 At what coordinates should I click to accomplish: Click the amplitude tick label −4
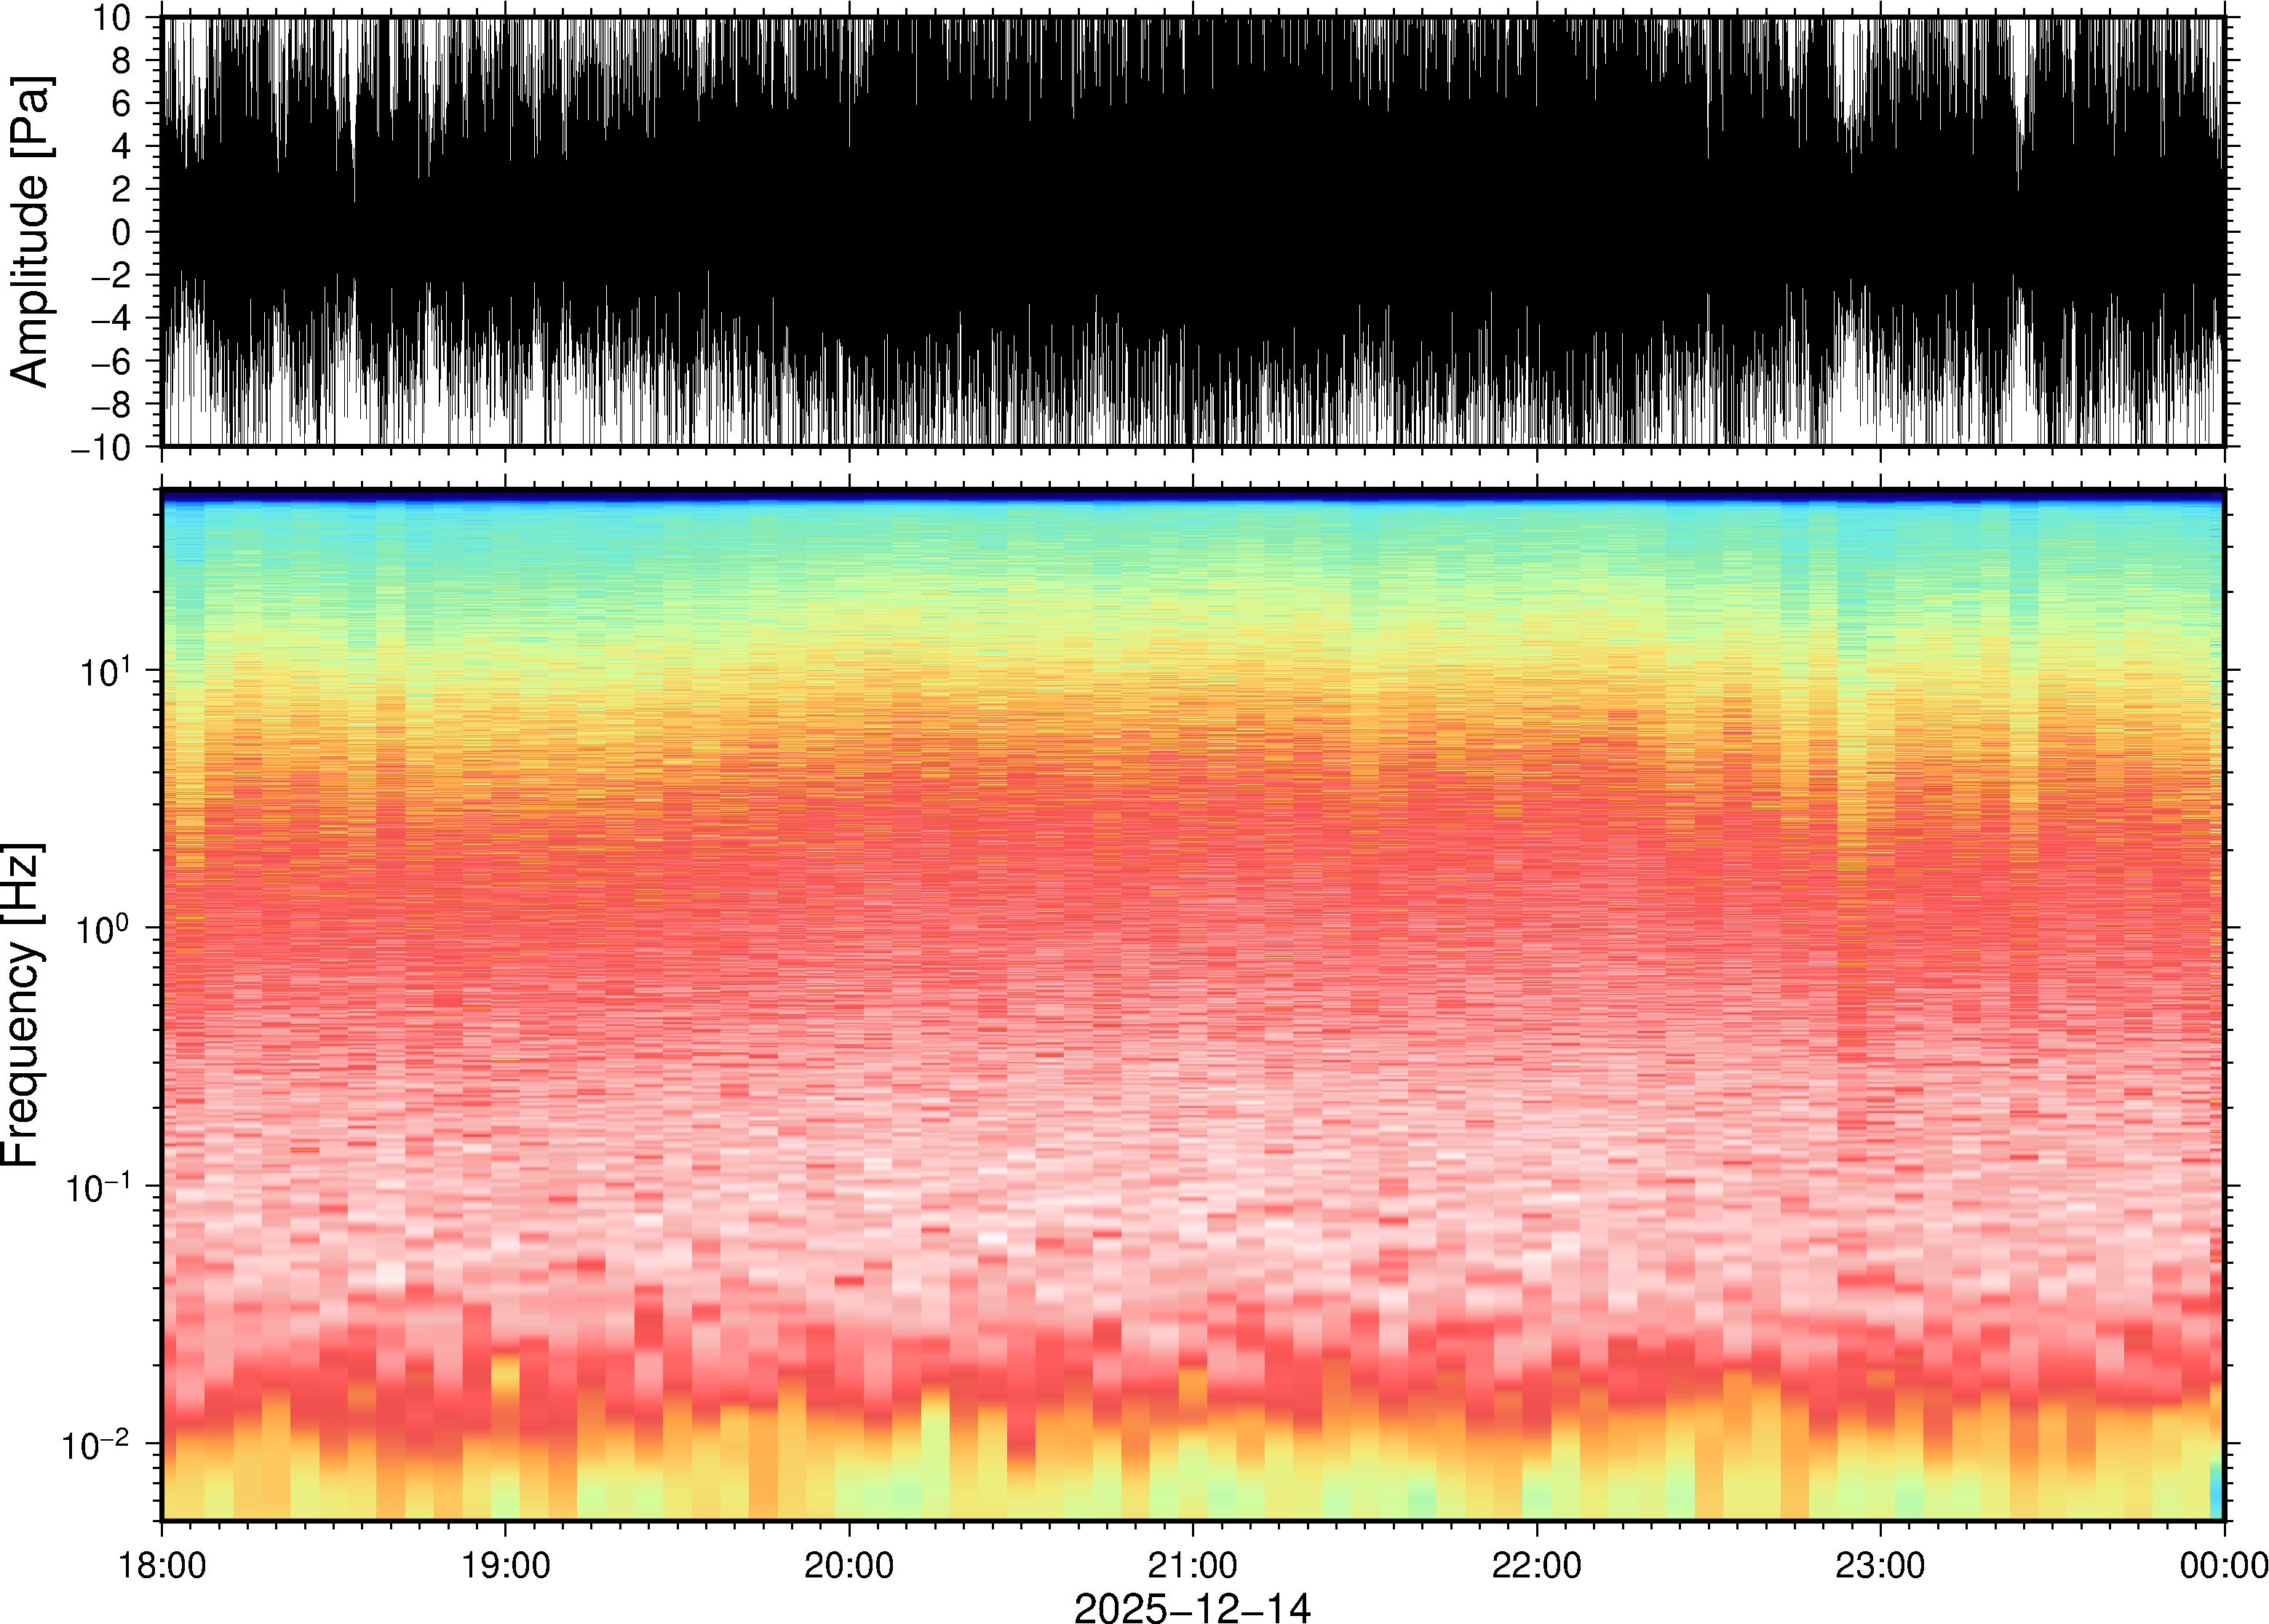coord(110,318)
